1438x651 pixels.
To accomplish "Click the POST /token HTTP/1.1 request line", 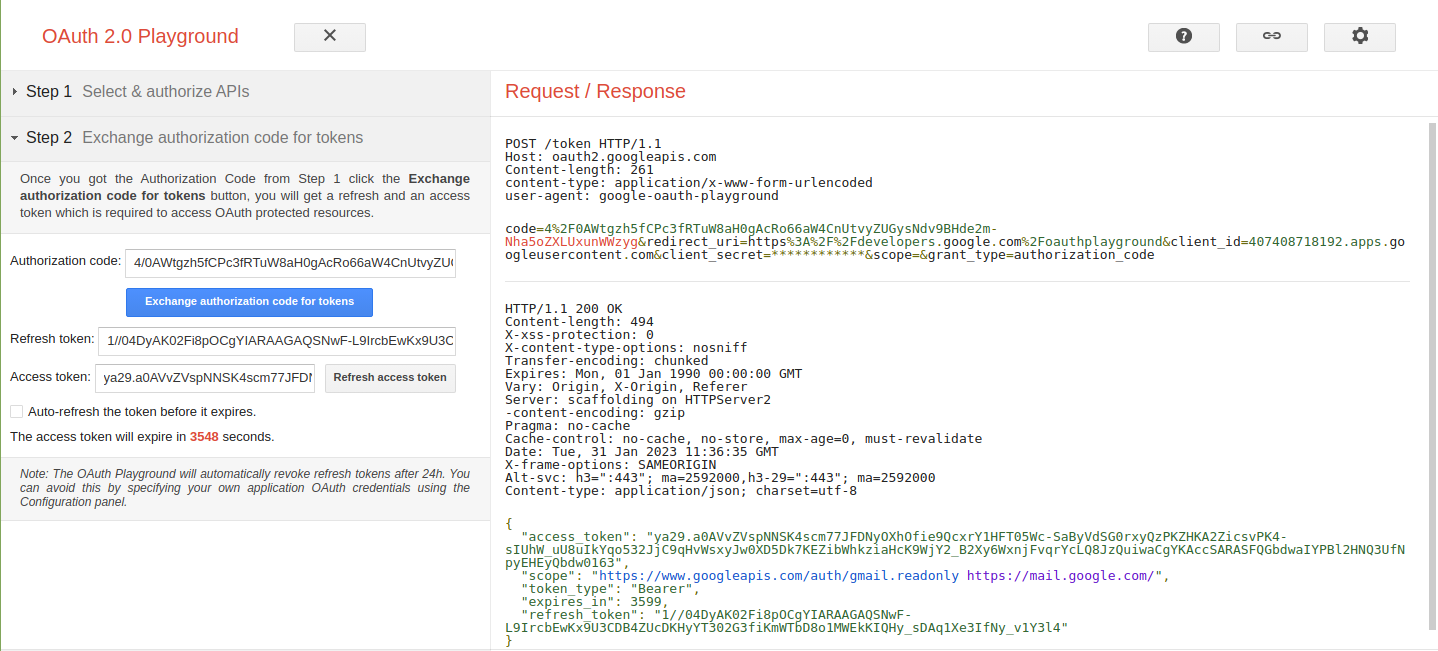I will click(x=583, y=144).
